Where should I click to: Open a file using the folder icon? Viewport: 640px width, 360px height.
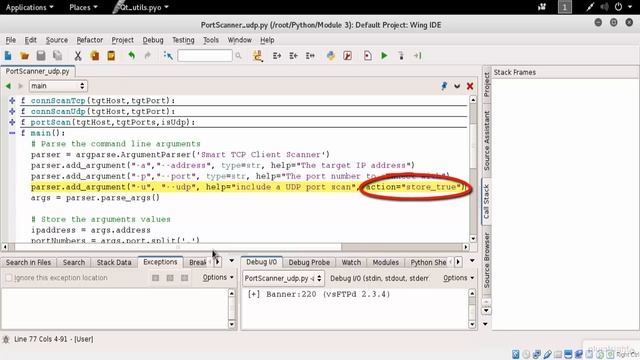(24, 56)
